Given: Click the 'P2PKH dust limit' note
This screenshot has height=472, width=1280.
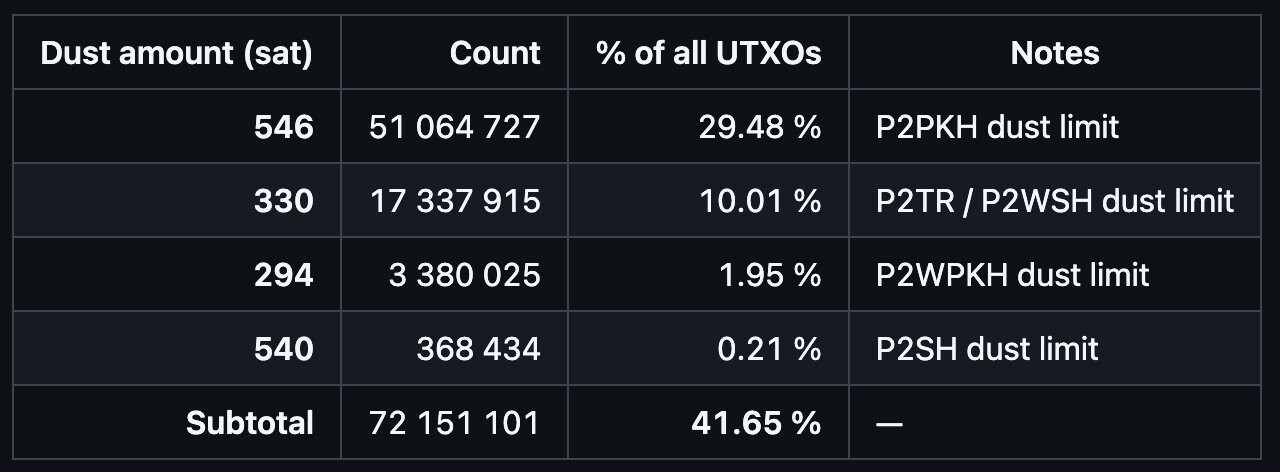Looking at the screenshot, I should pyautogui.click(x=998, y=127).
